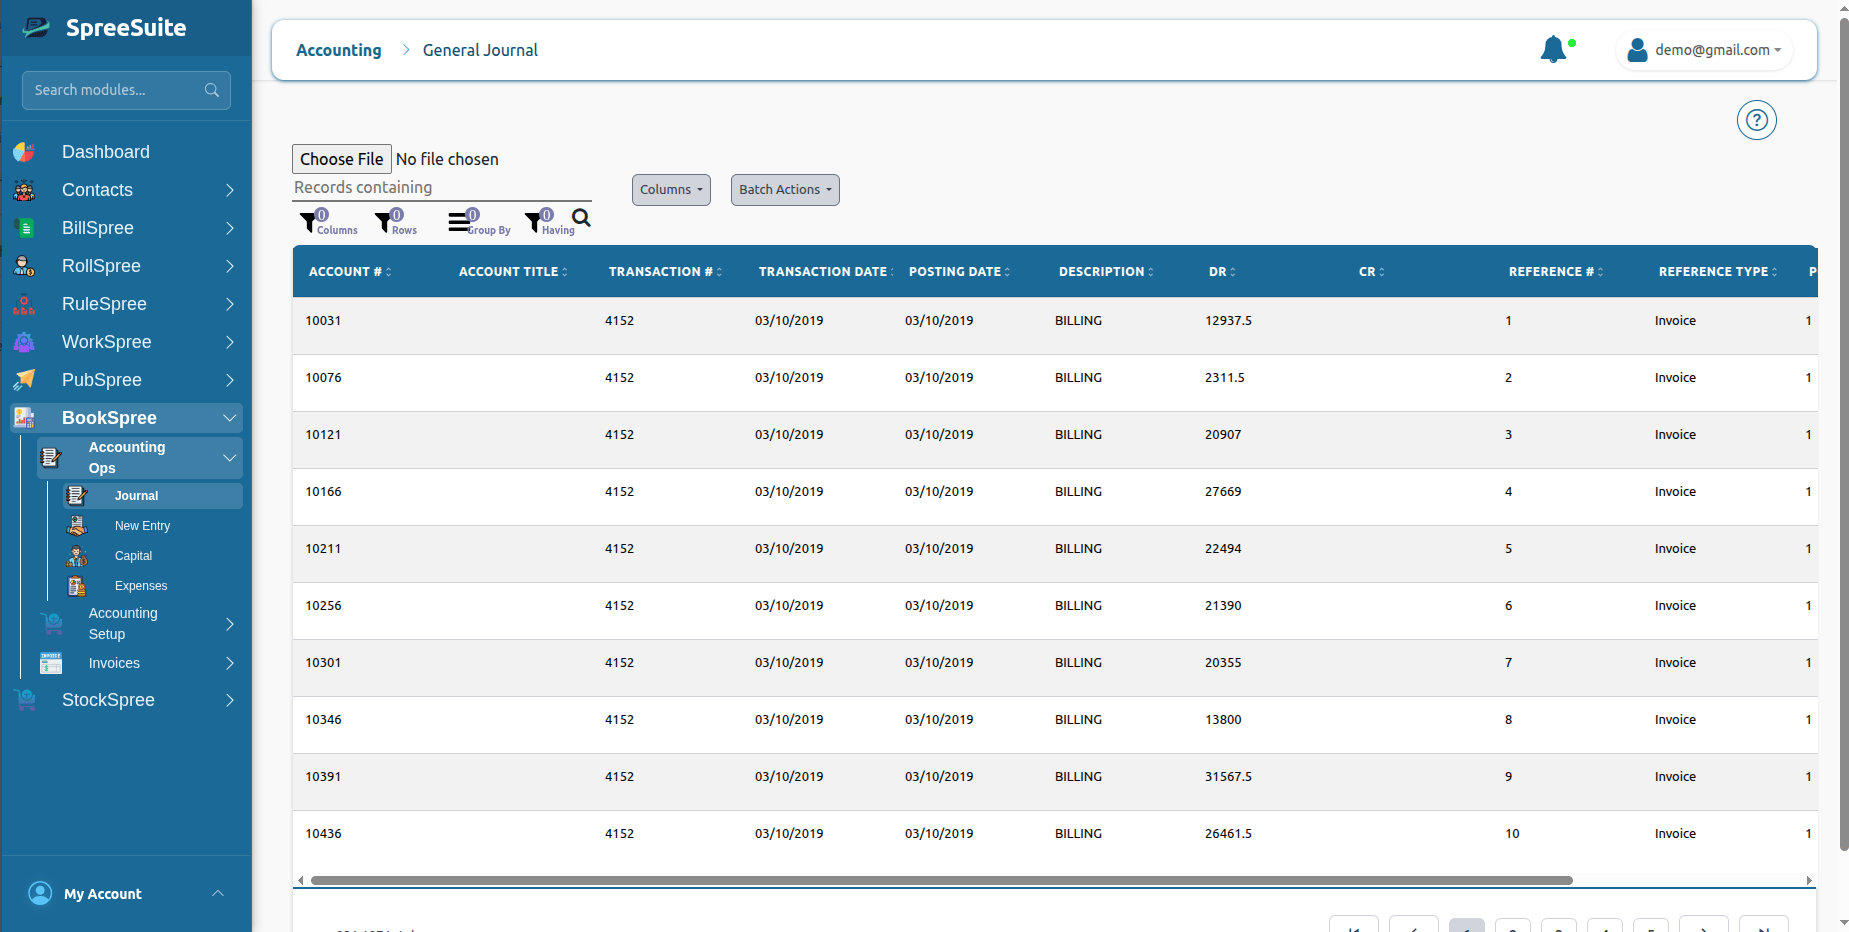Click the StockSpree cart icon
This screenshot has height=932, width=1849.
point(24,700)
